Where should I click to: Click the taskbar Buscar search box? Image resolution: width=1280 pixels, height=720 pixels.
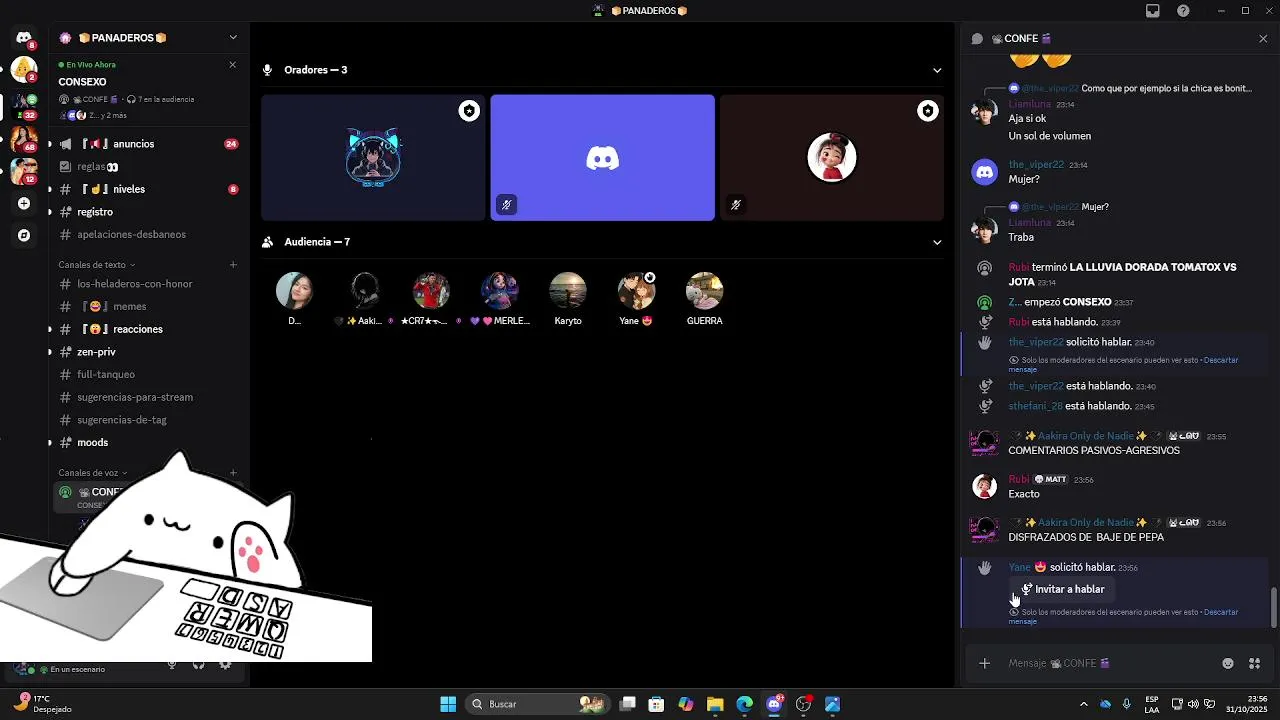[x=538, y=704]
